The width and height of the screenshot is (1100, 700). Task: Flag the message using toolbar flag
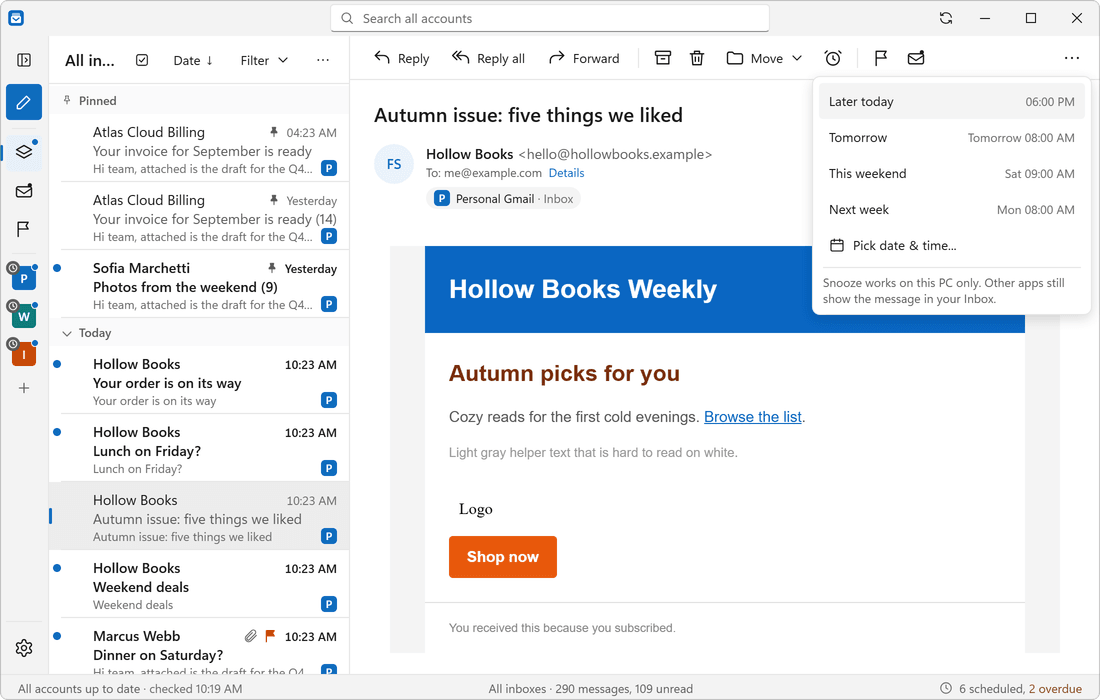tap(880, 58)
